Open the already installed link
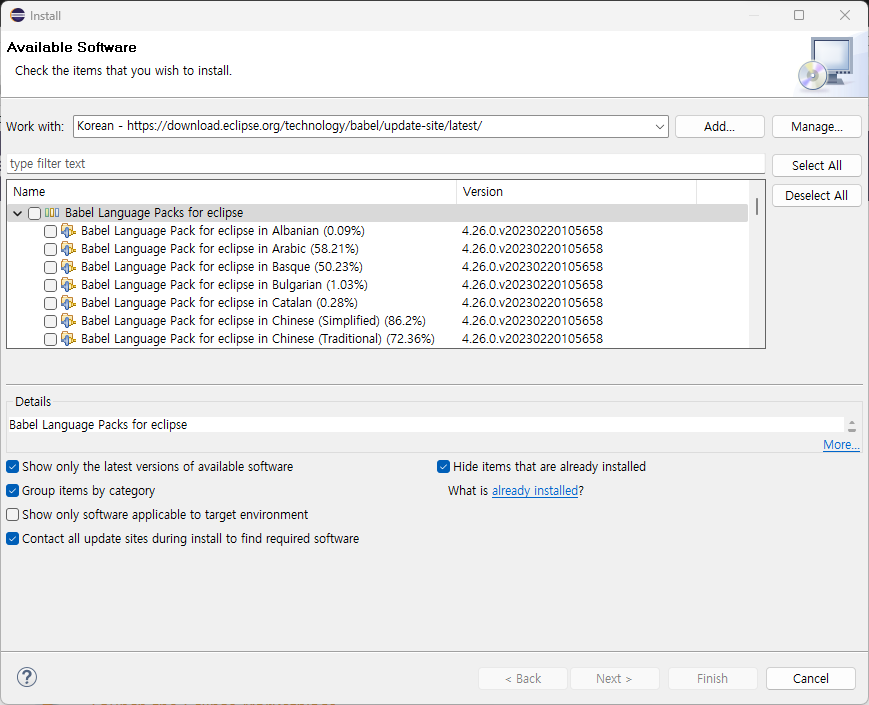This screenshot has height=705, width=869. pos(535,491)
